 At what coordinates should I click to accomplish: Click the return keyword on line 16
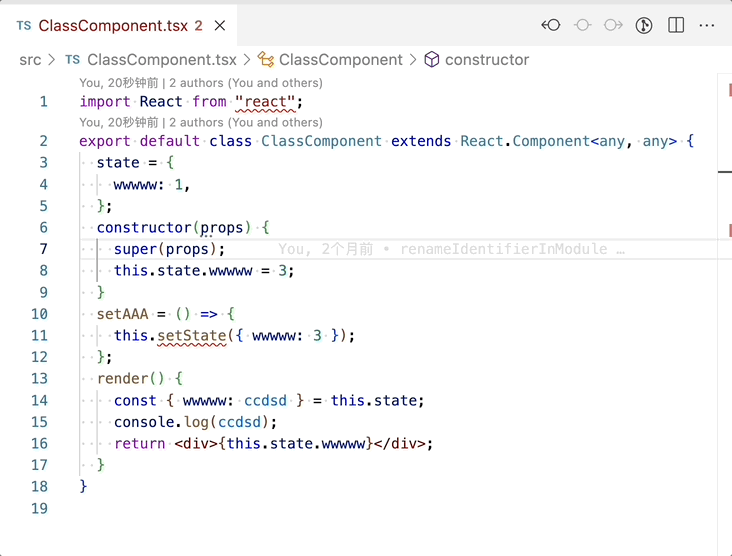click(140, 443)
